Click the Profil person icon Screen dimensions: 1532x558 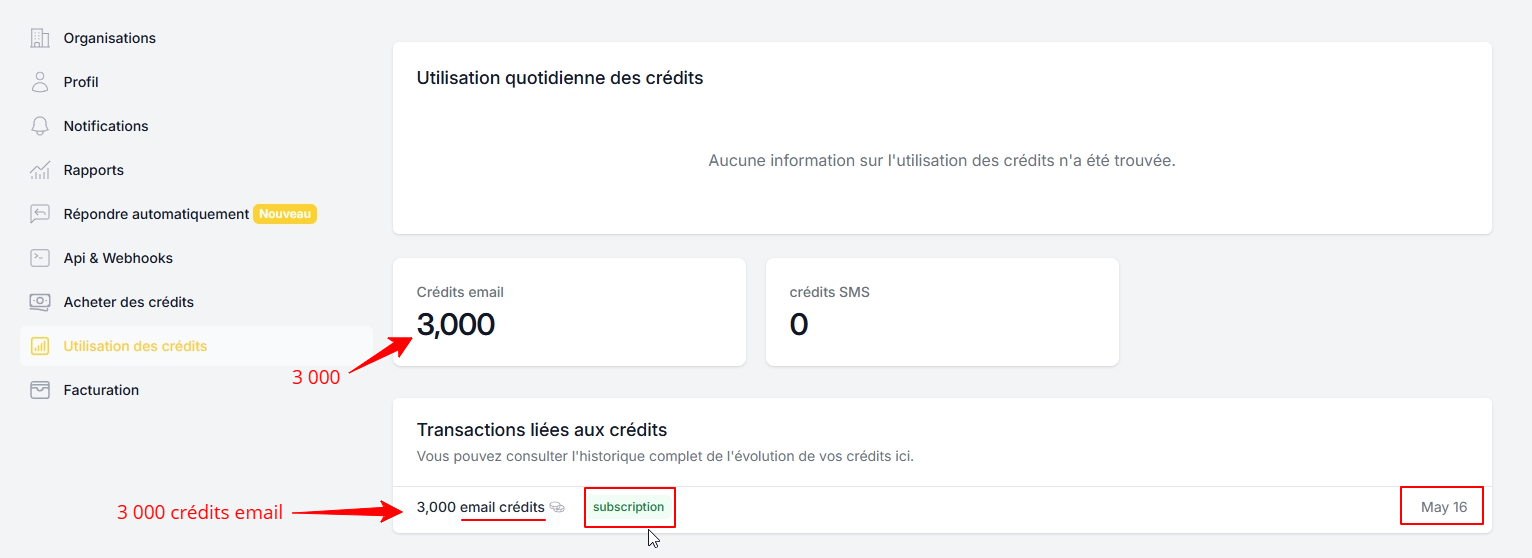(x=40, y=82)
